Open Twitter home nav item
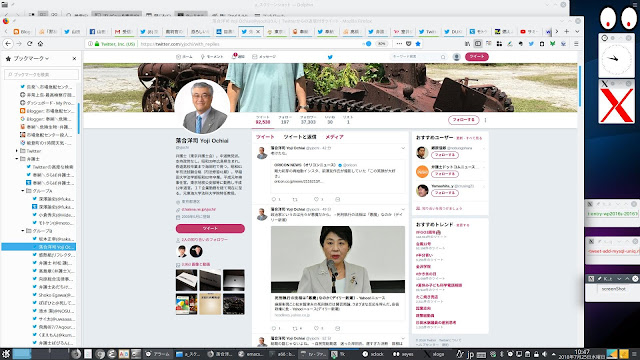640x360 pixels. pos(184,57)
